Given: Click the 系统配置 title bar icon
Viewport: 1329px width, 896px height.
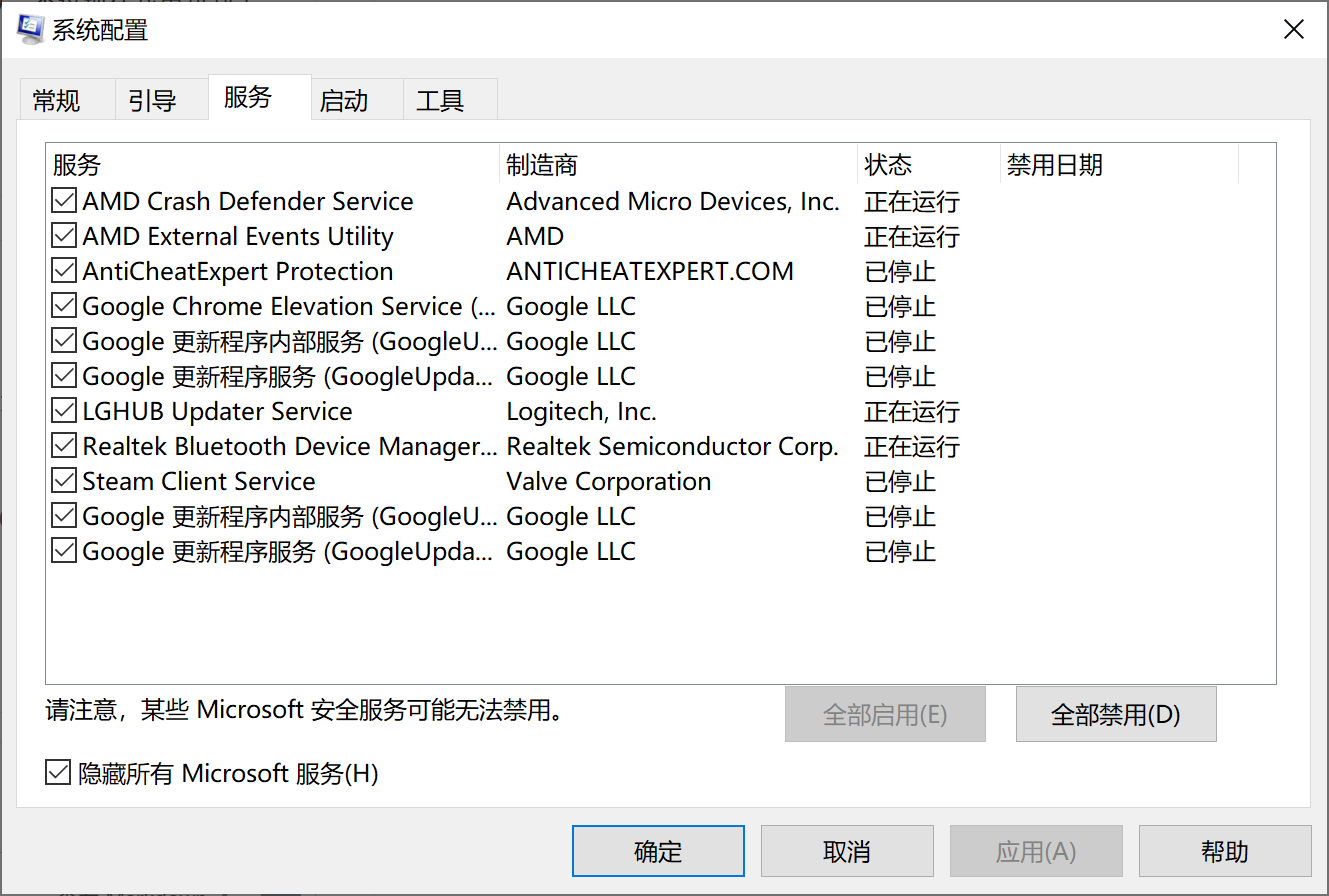Looking at the screenshot, I should [x=30, y=29].
